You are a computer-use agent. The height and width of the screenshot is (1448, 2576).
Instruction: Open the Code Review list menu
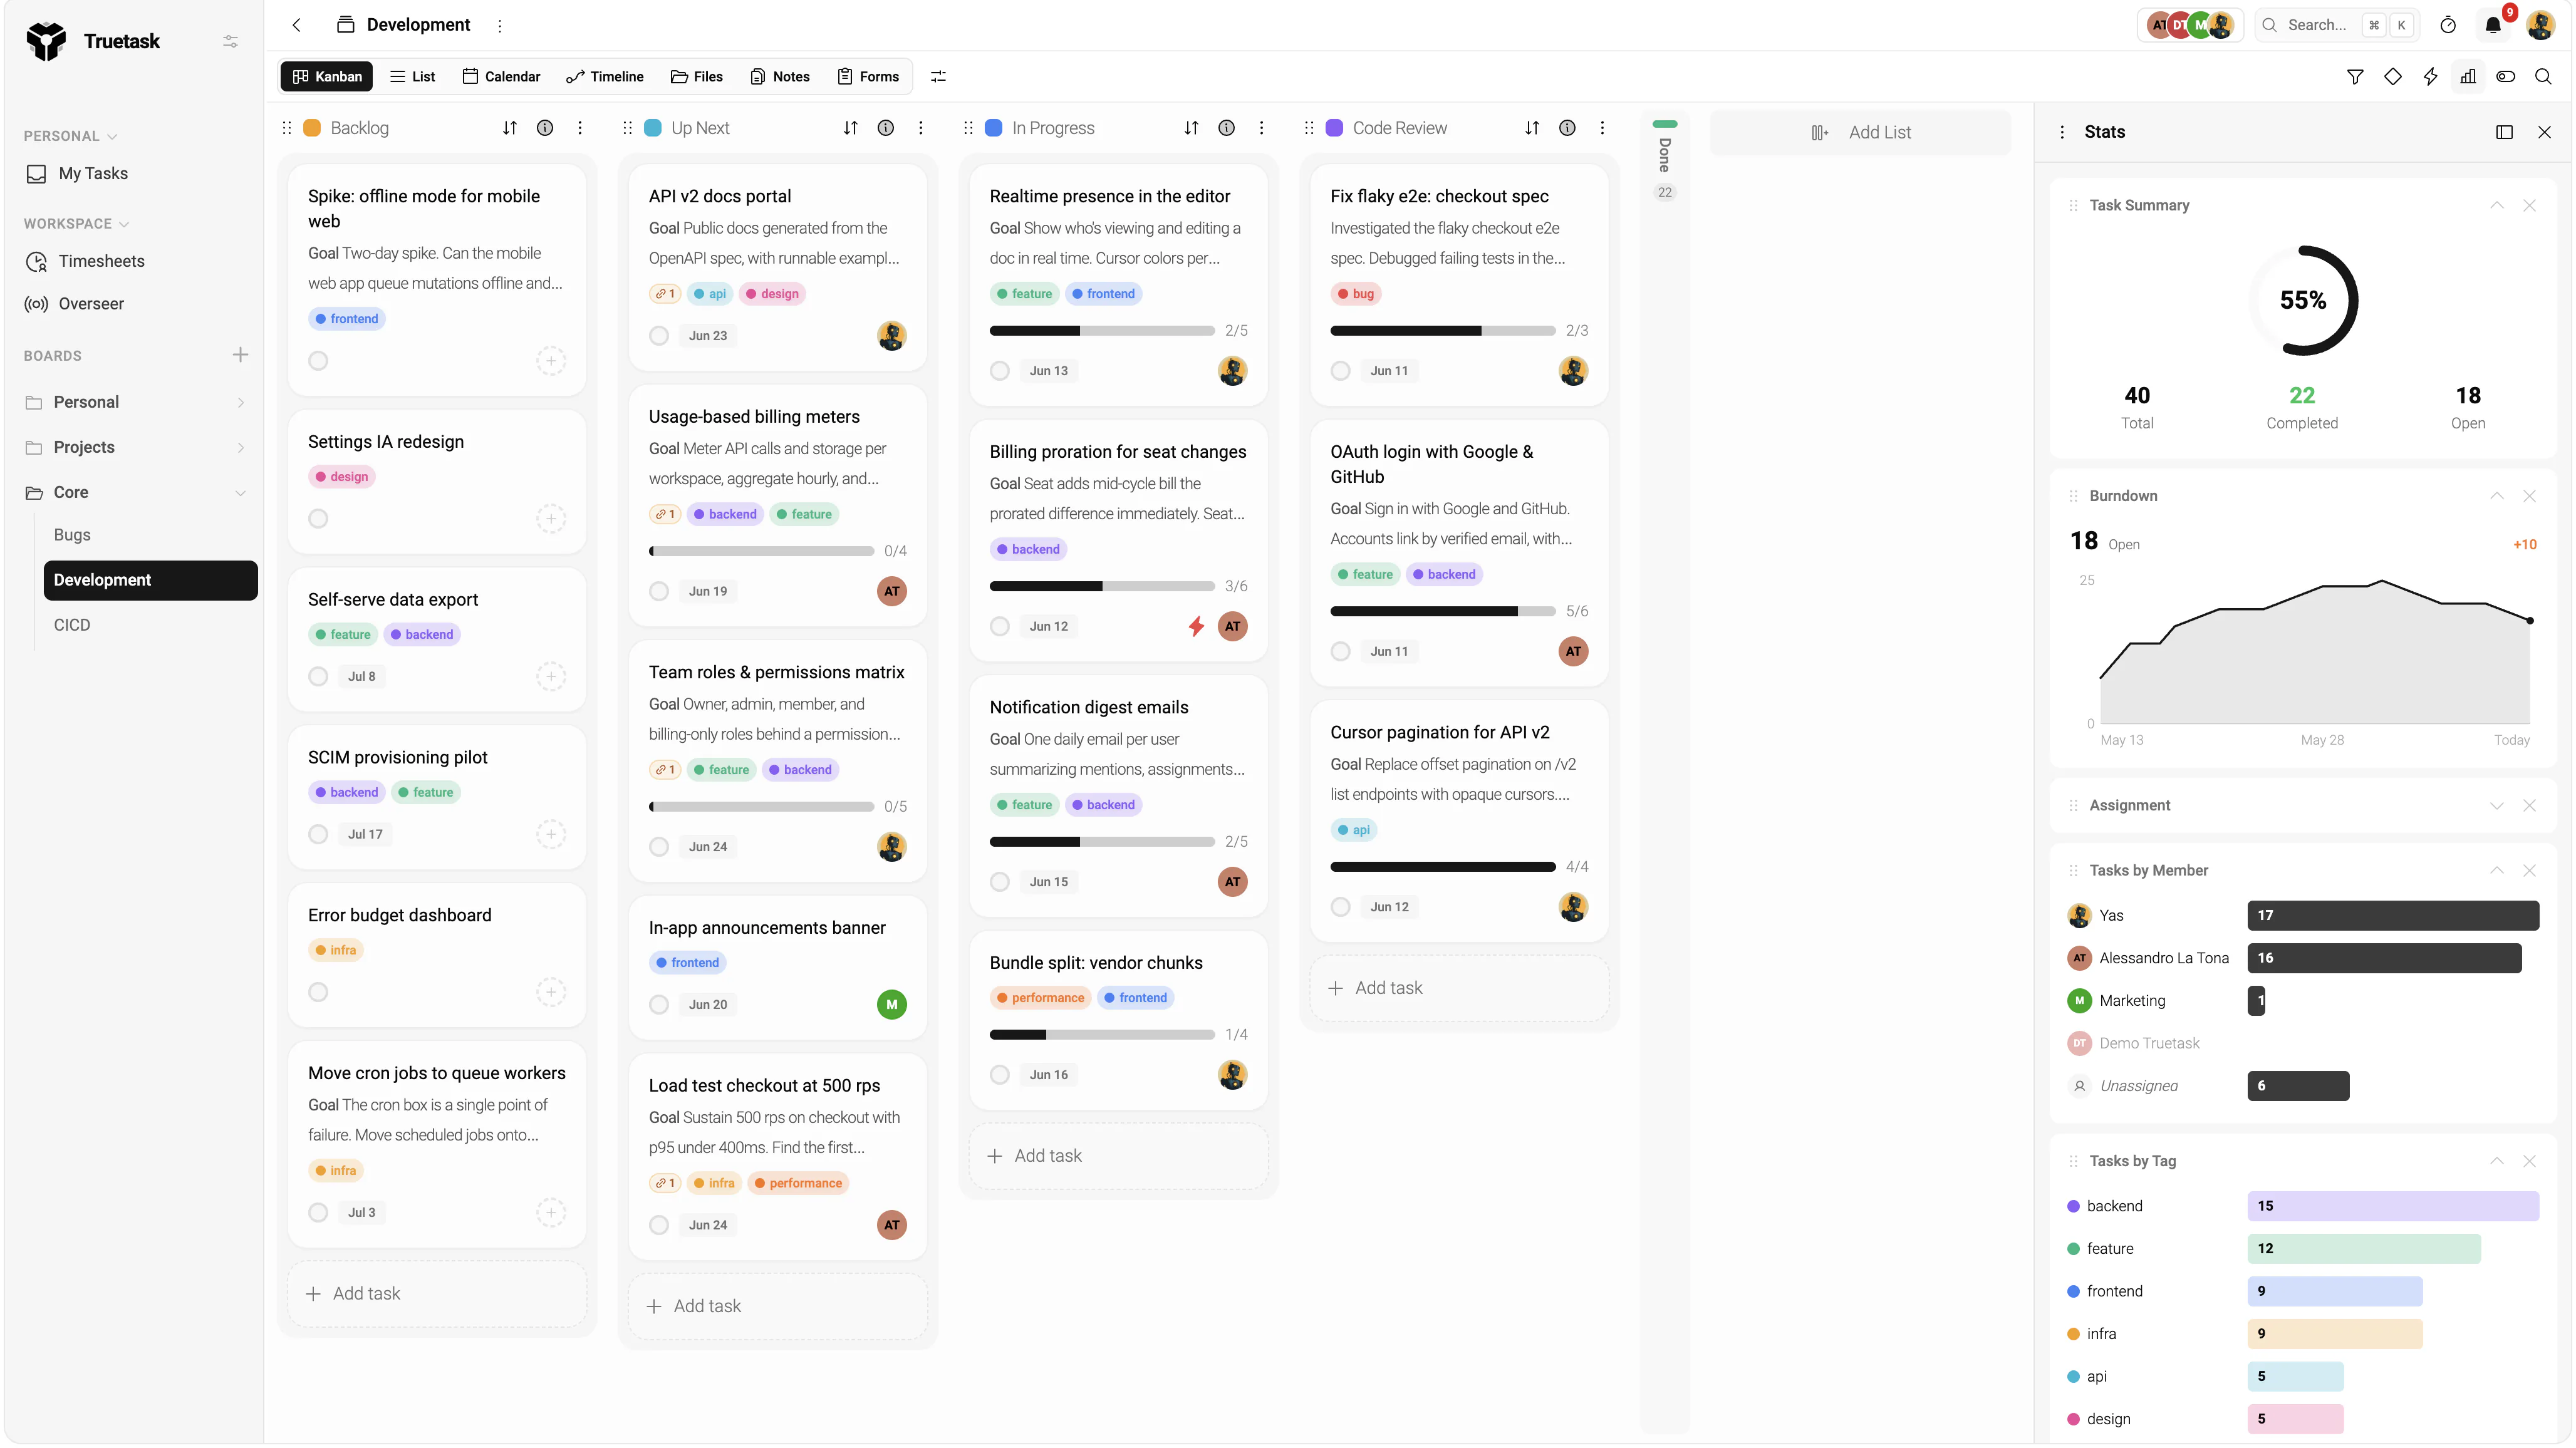coord(1602,128)
